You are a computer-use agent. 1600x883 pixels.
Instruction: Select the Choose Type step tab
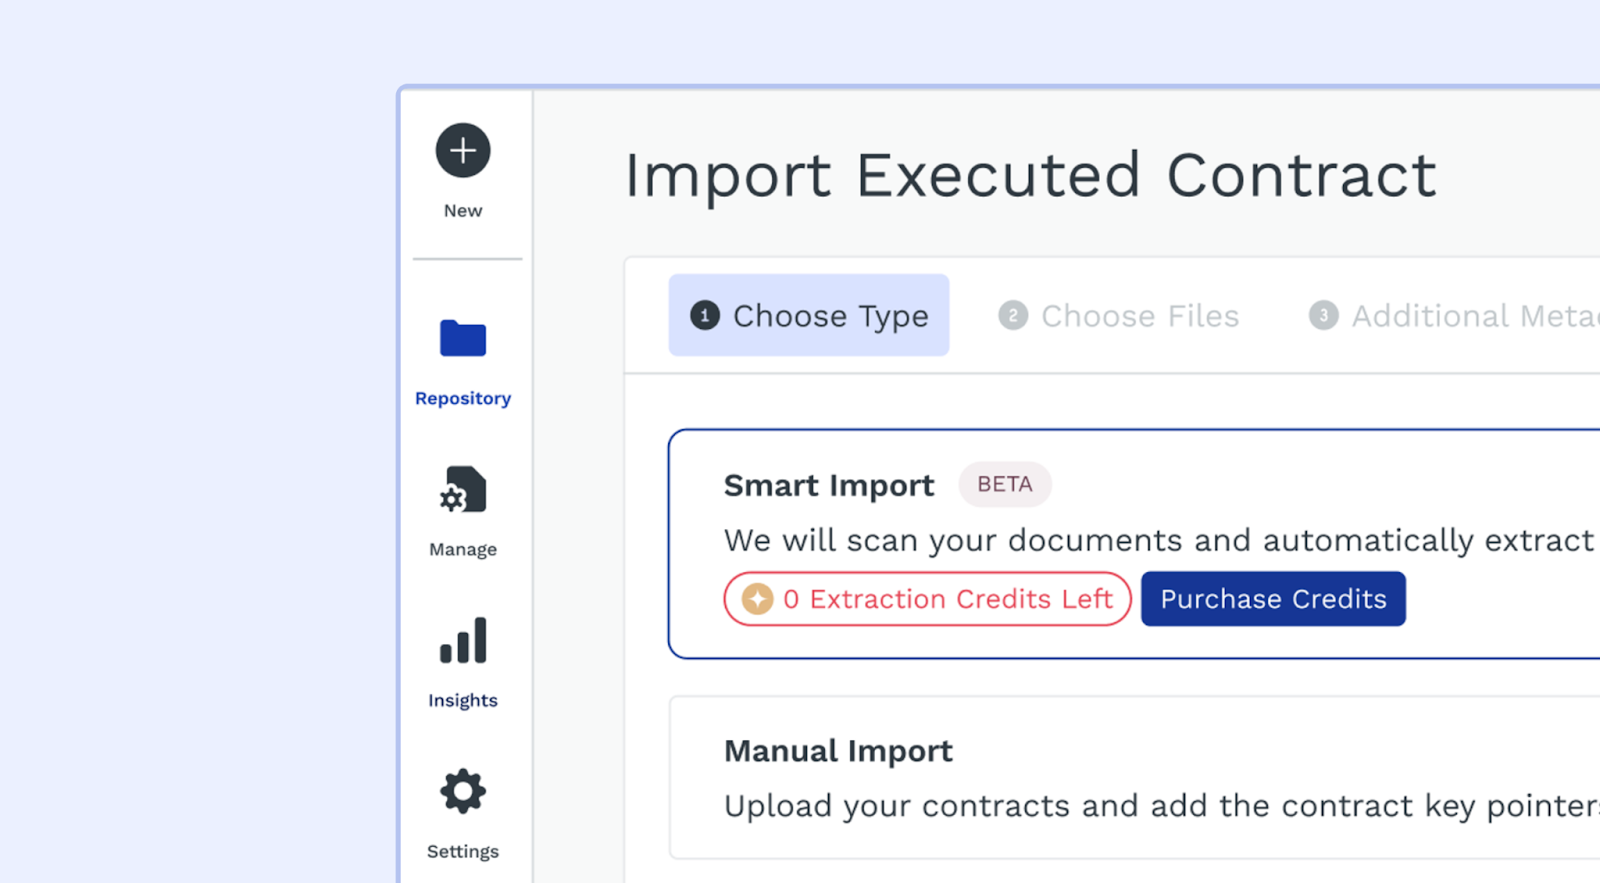tap(809, 316)
